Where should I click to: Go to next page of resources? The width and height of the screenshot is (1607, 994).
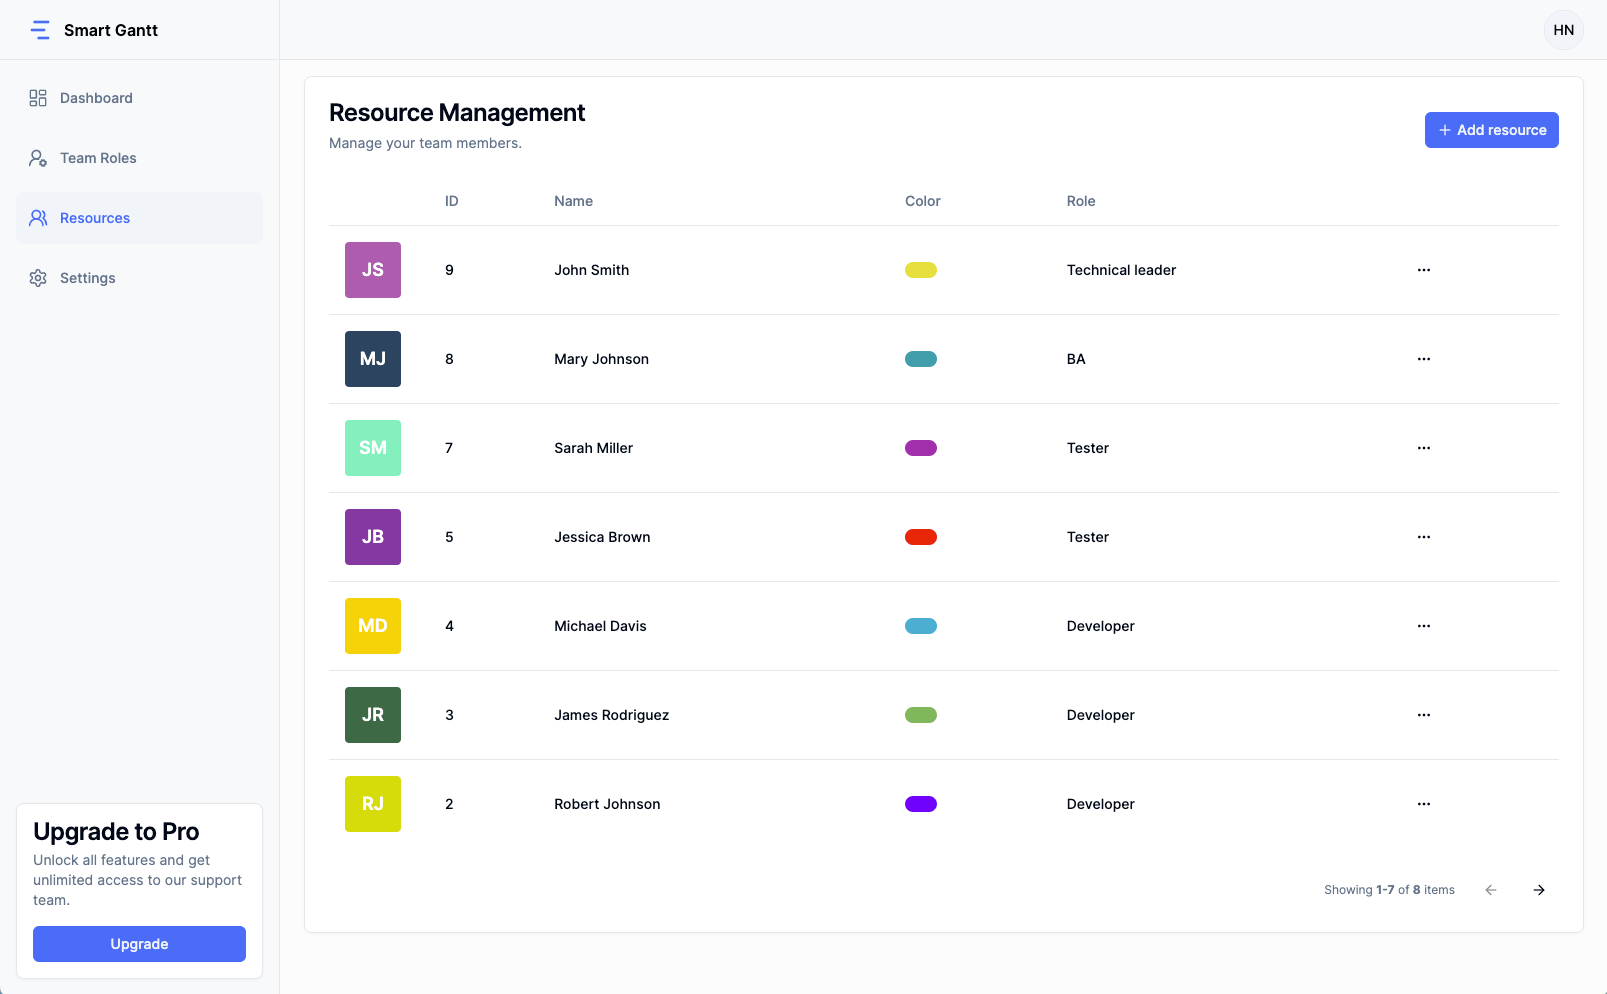tap(1538, 889)
